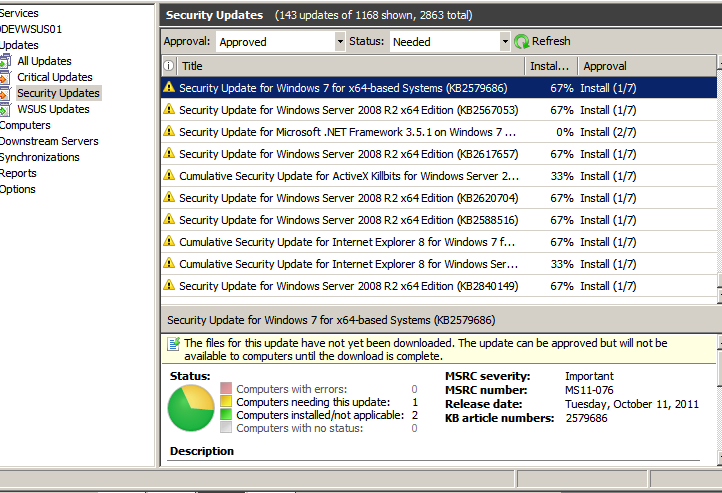Screen dimensions: 722x493
Task: Select the Updates parent node
Action: tap(19, 45)
